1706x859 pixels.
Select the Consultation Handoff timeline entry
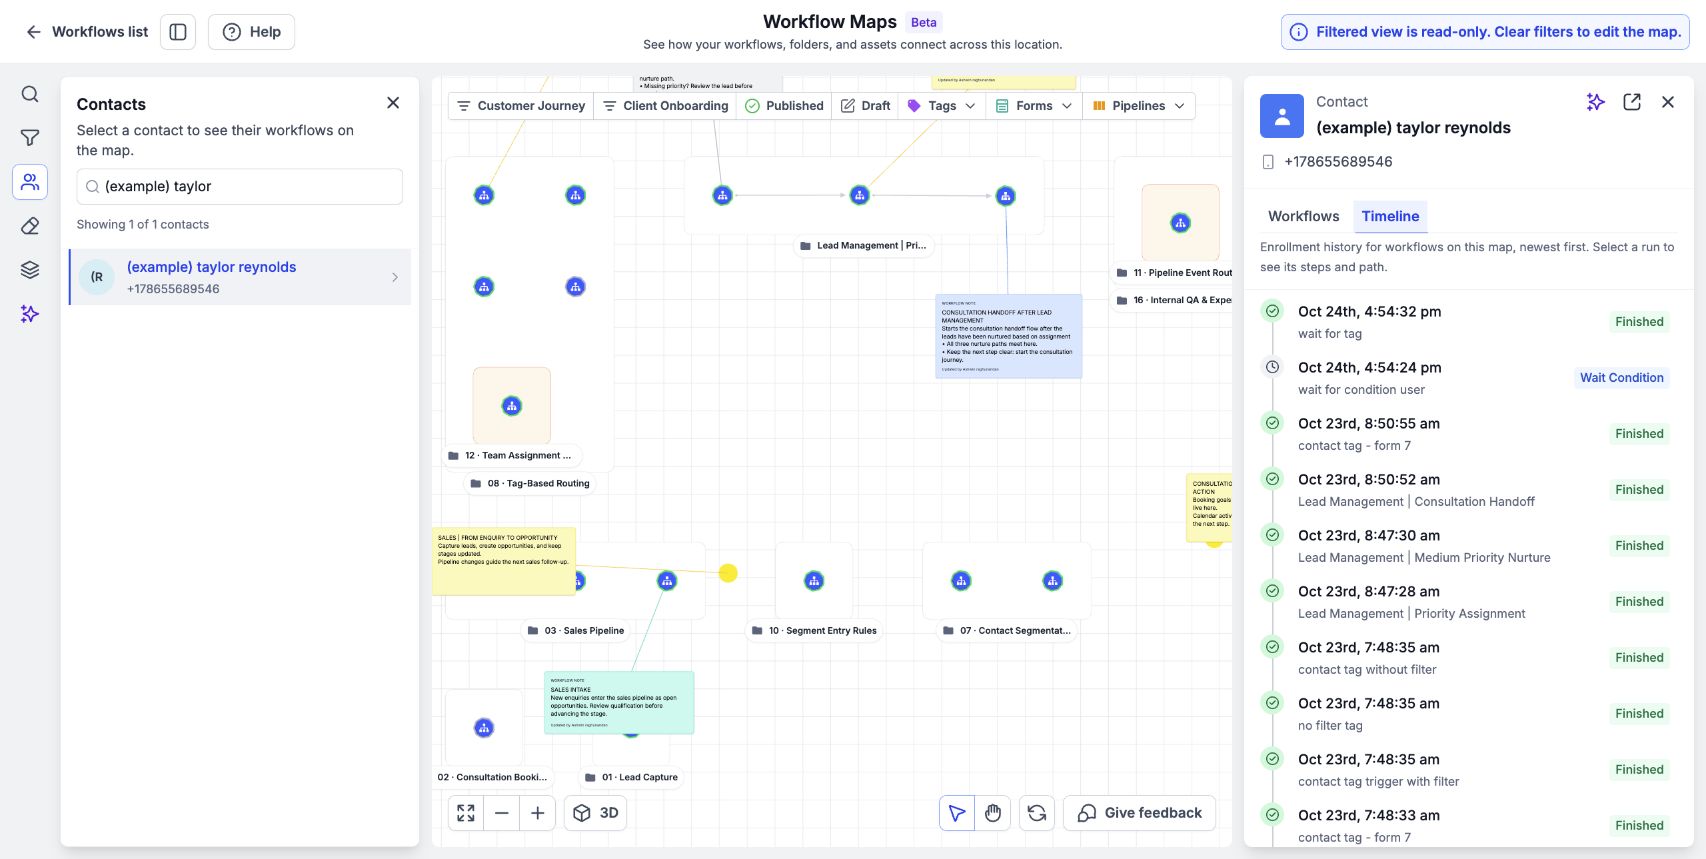[1468, 490]
